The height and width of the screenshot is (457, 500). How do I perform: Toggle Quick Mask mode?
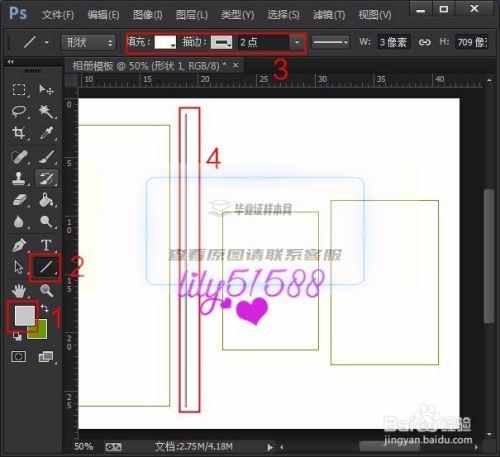(x=18, y=357)
